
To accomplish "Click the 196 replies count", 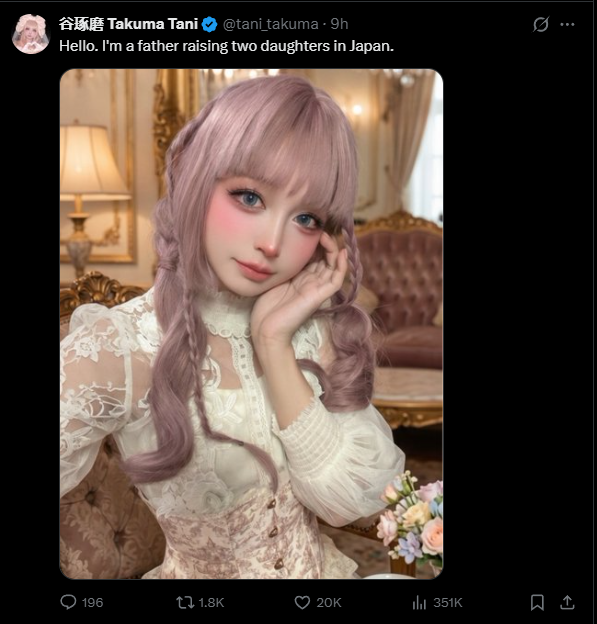I will pos(92,603).
